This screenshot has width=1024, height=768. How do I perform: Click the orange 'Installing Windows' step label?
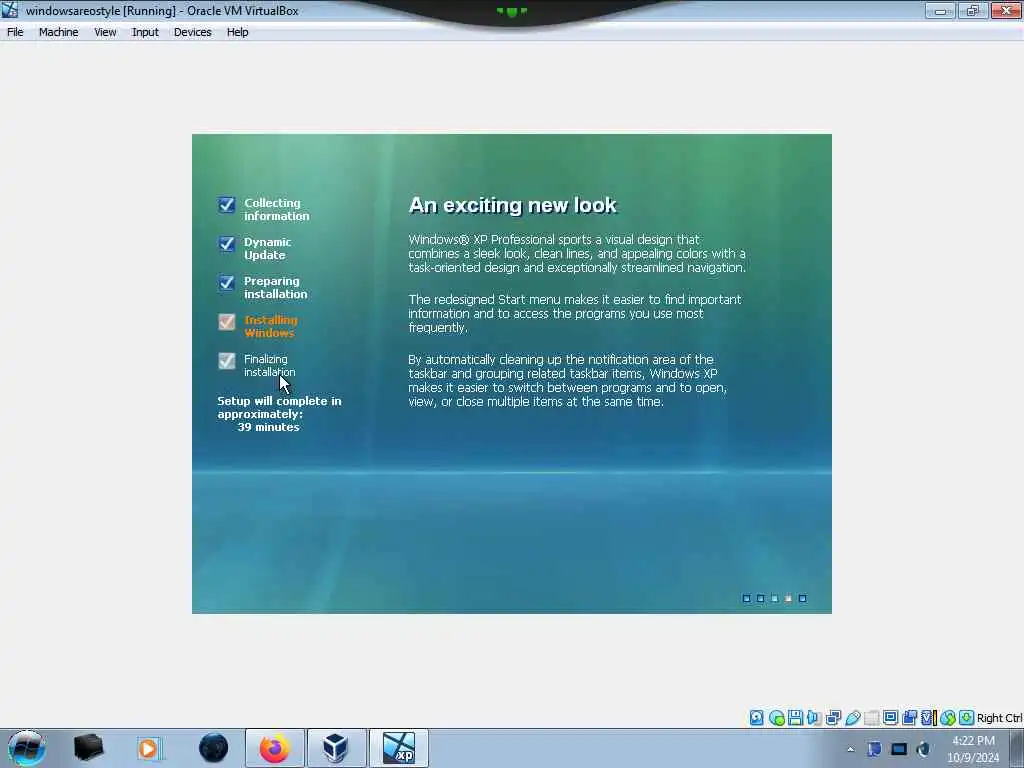click(x=270, y=327)
